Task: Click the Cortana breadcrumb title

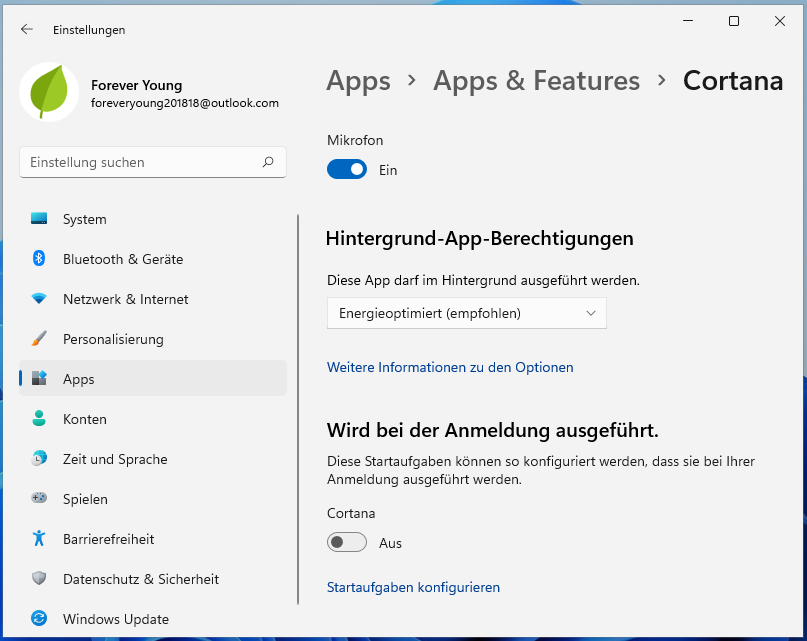Action: (733, 81)
